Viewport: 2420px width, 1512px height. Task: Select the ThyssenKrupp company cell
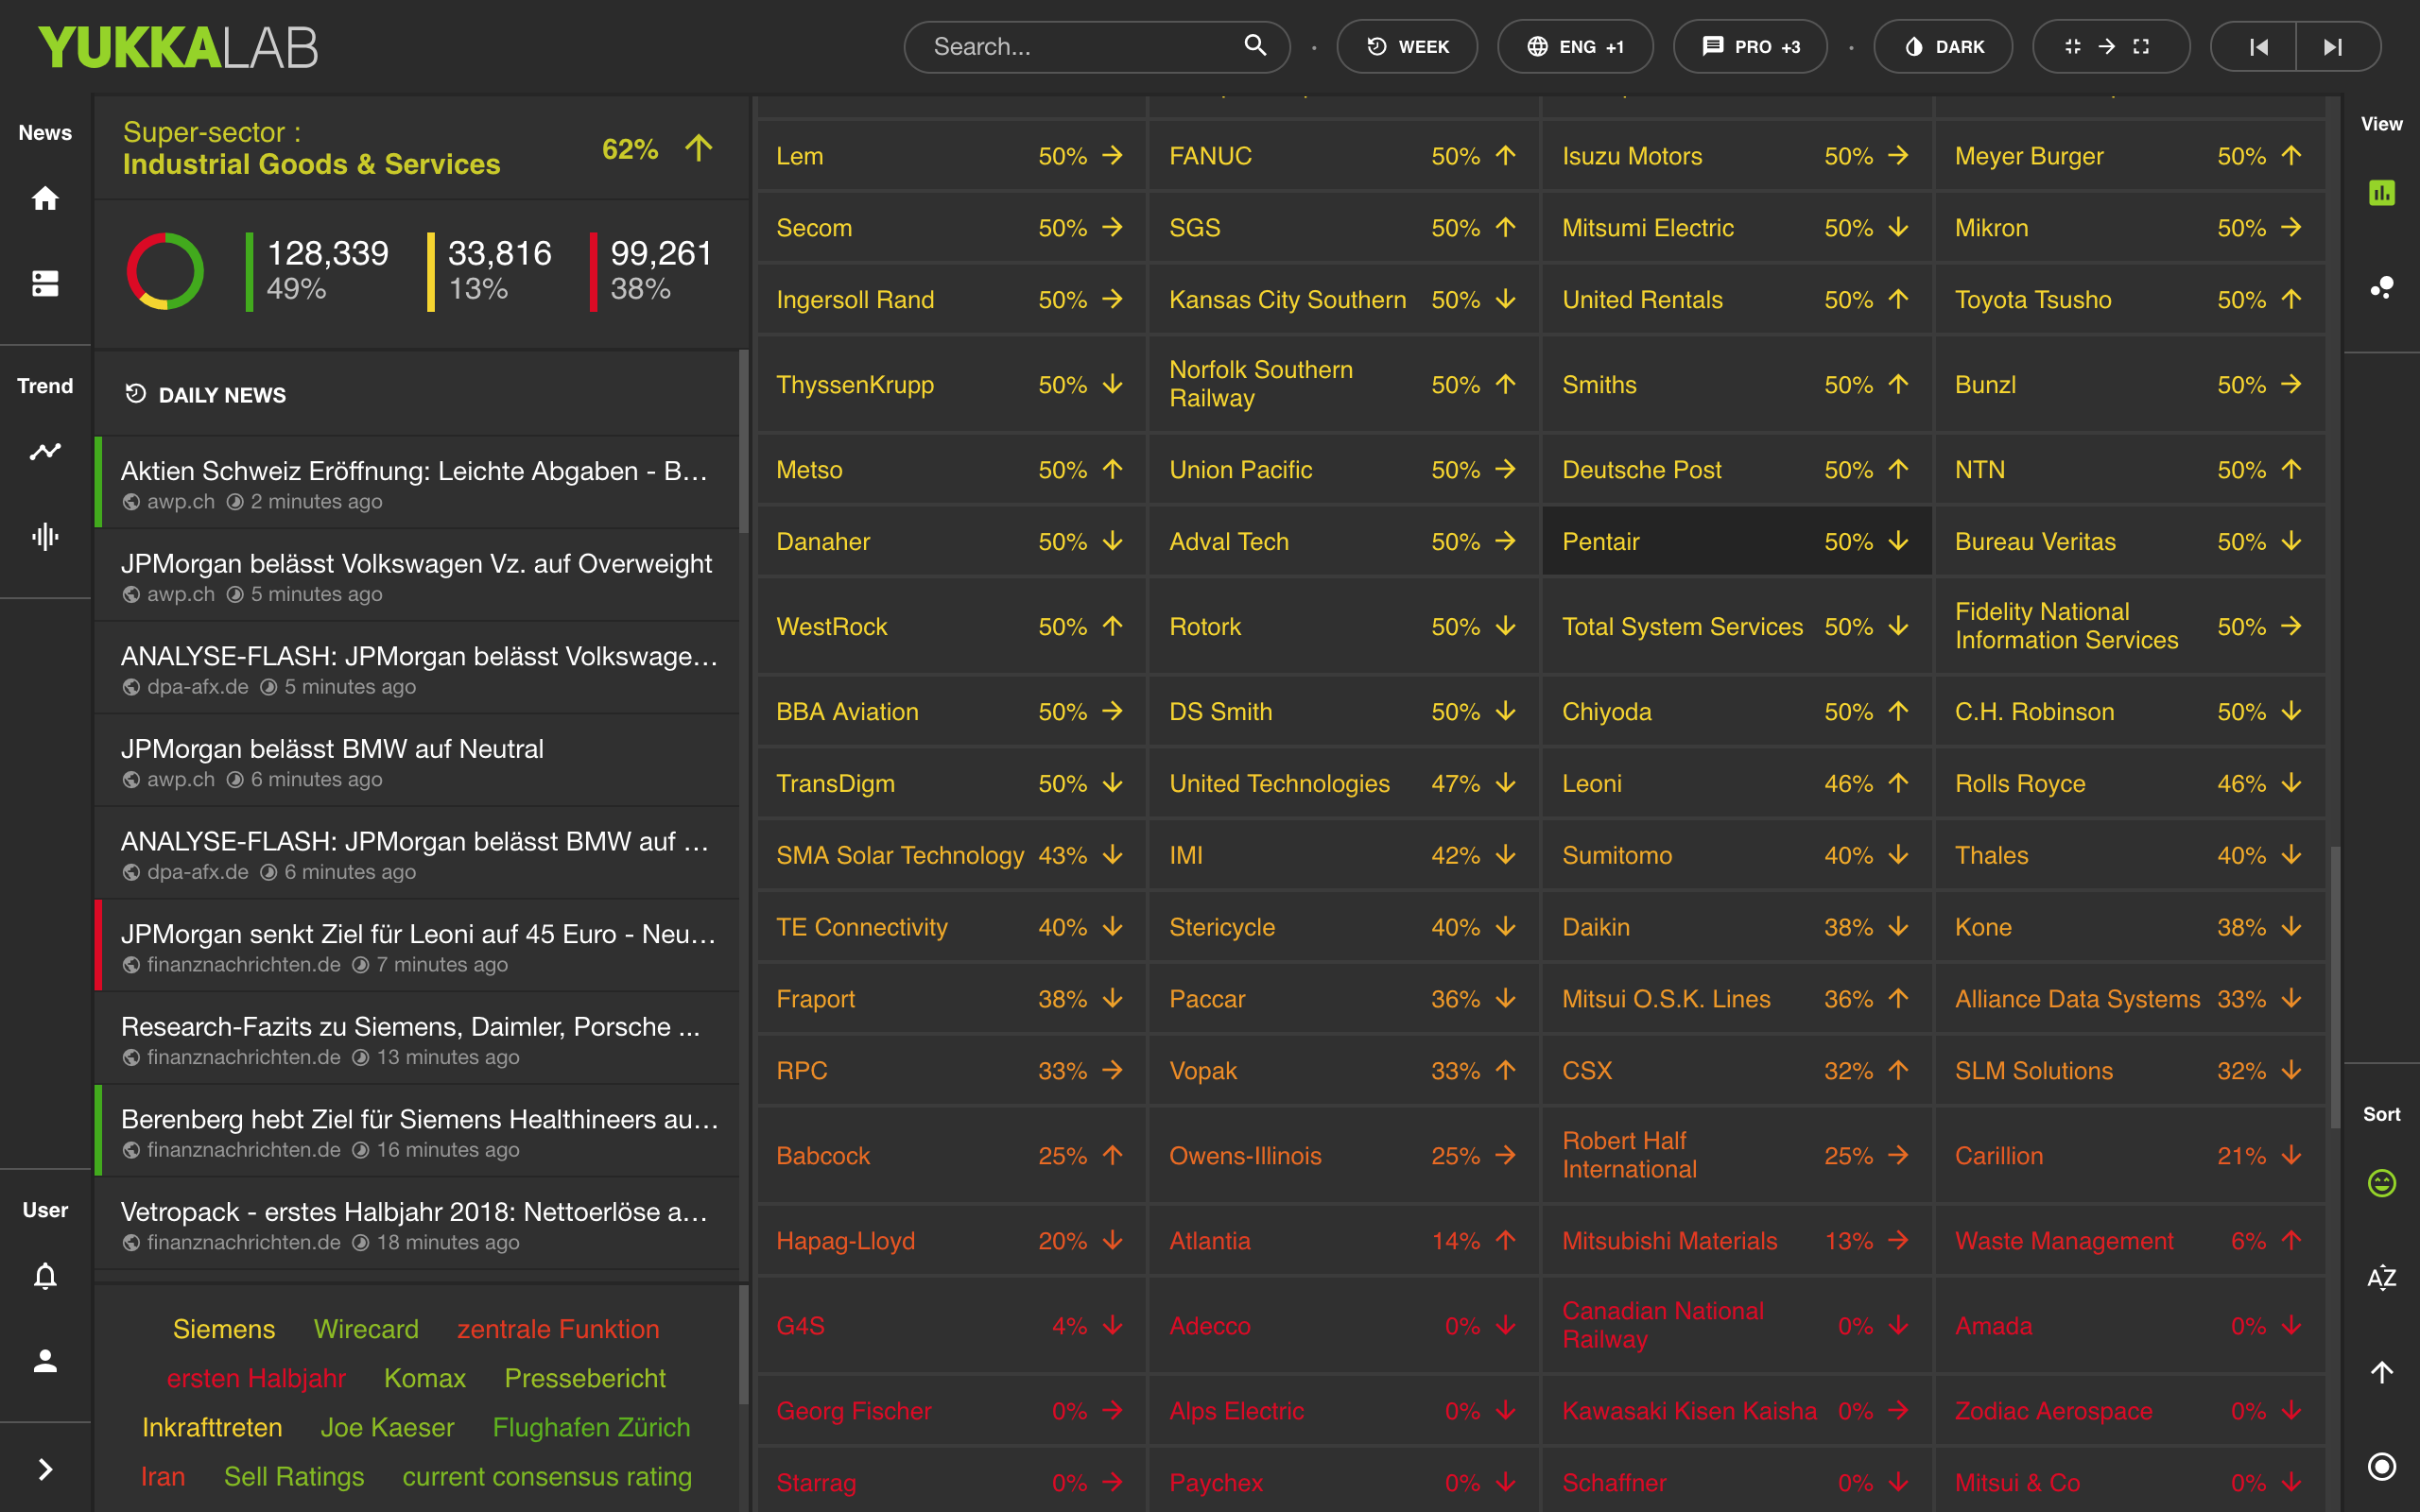(x=950, y=384)
